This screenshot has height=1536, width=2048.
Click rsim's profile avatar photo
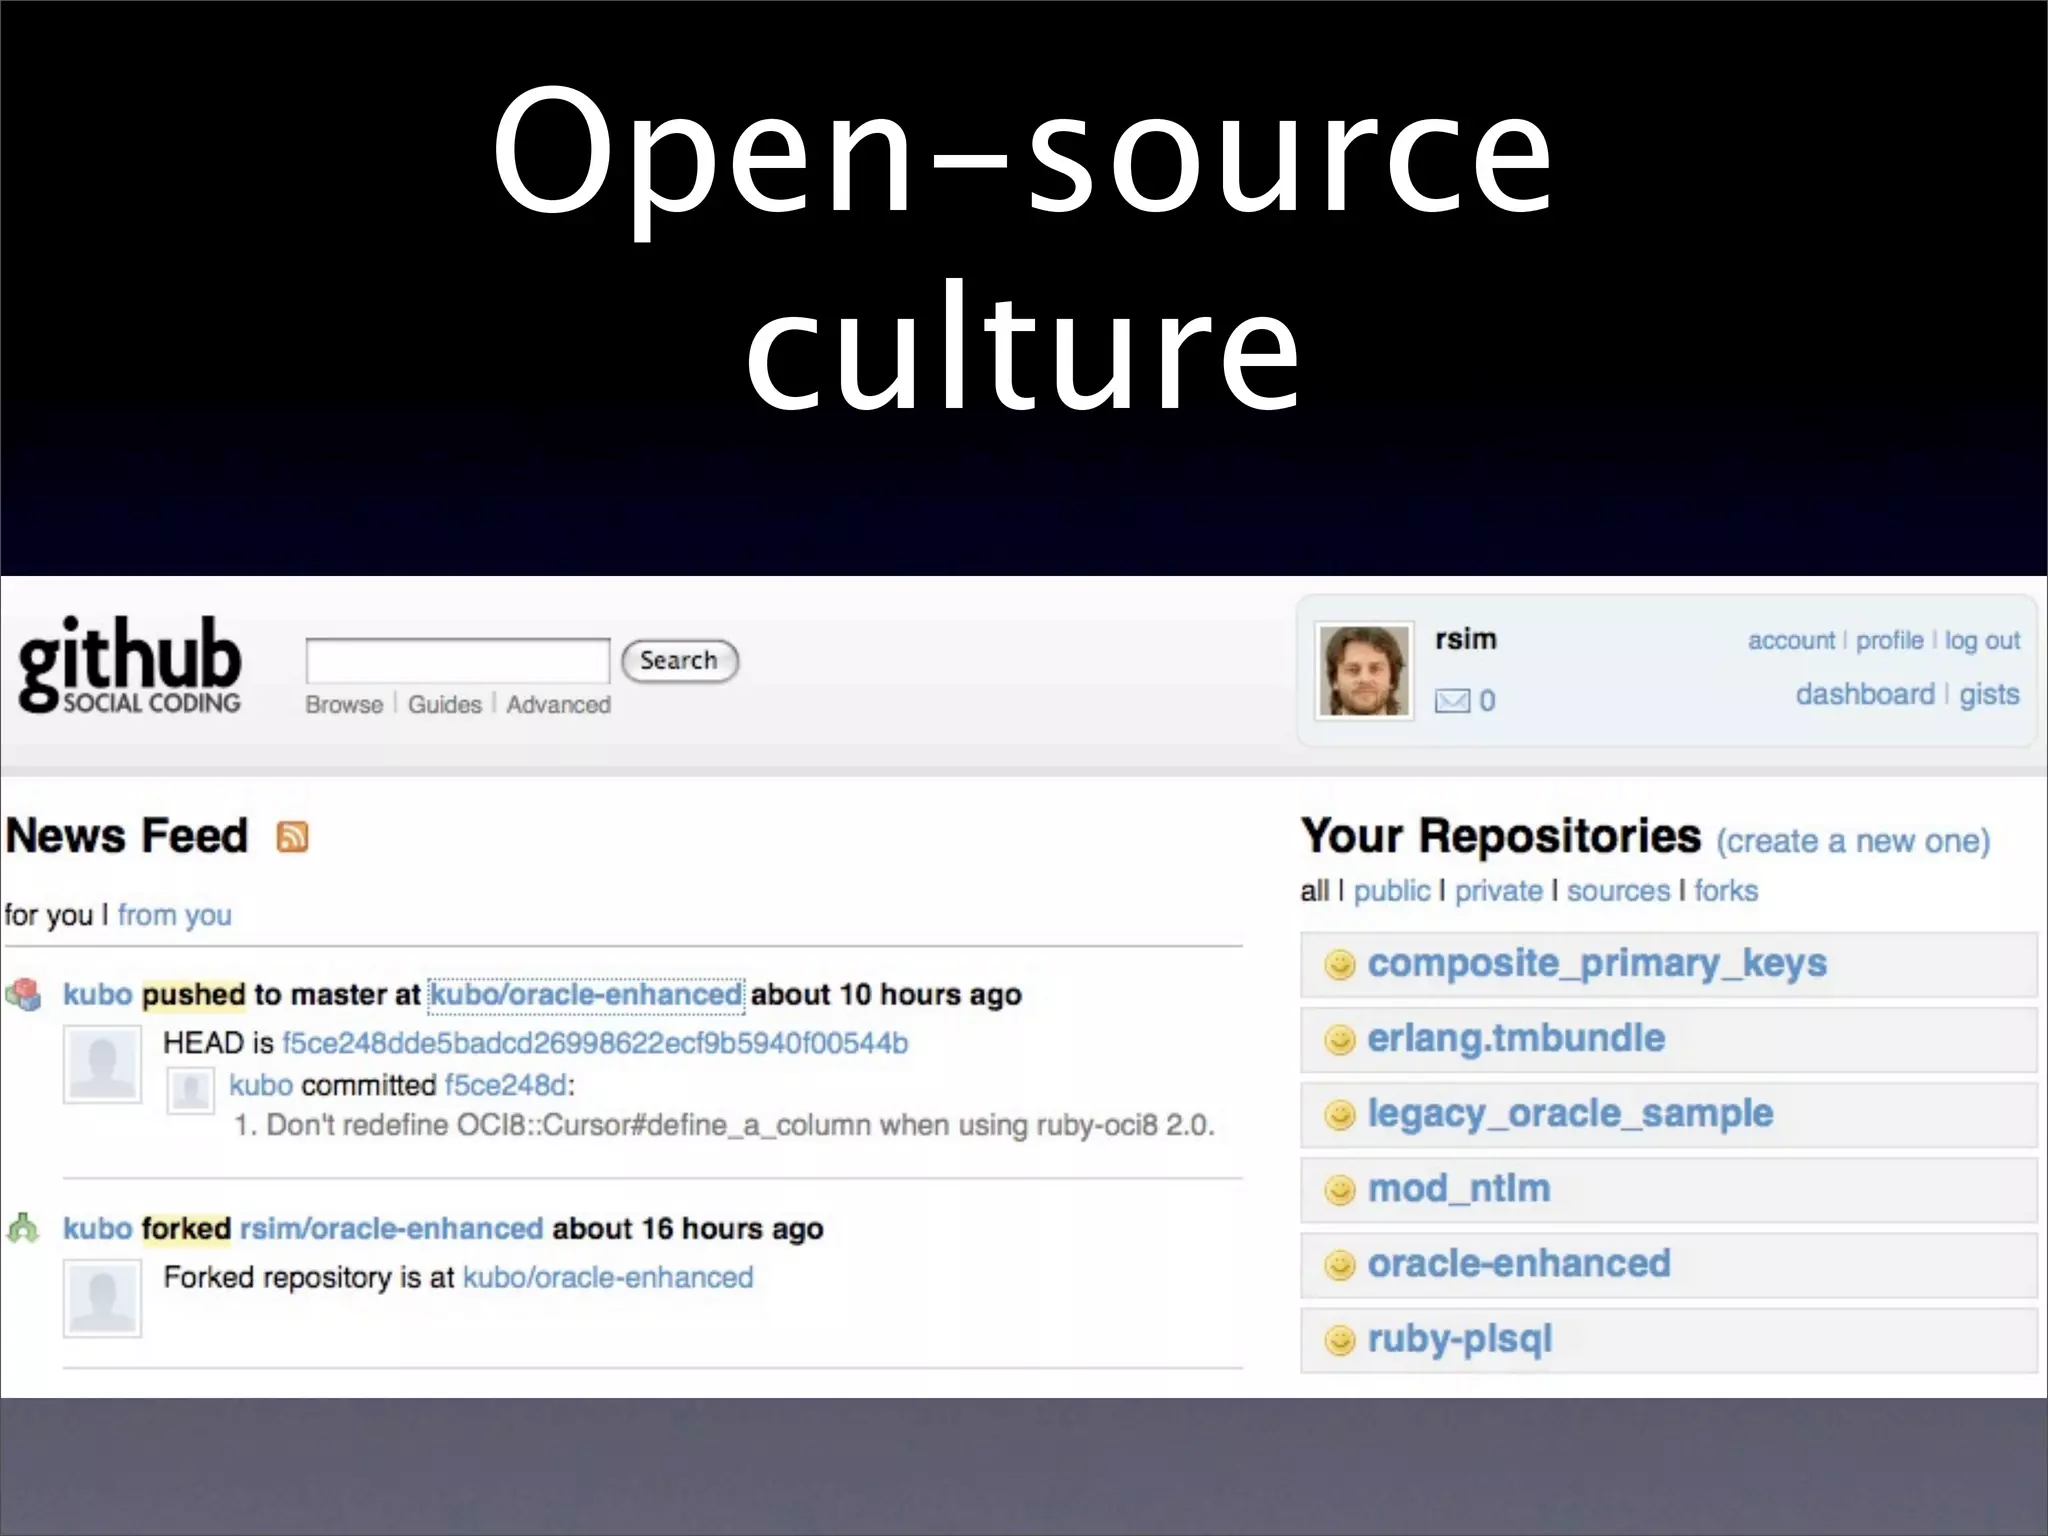coord(1364,671)
